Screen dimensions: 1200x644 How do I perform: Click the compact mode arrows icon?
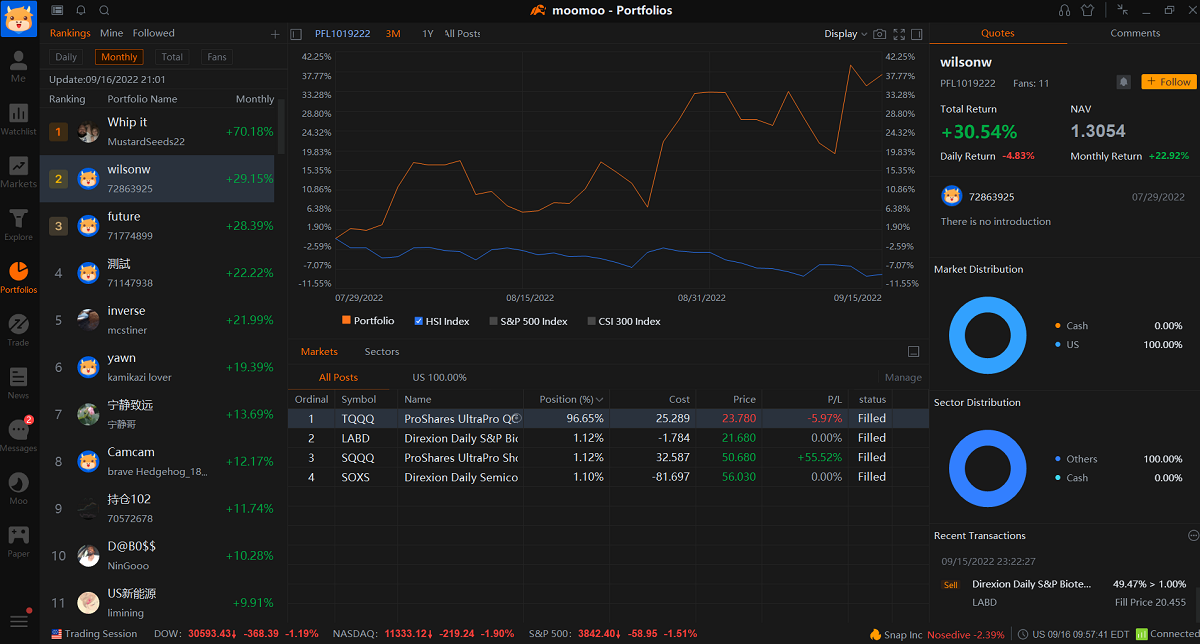click(1123, 10)
